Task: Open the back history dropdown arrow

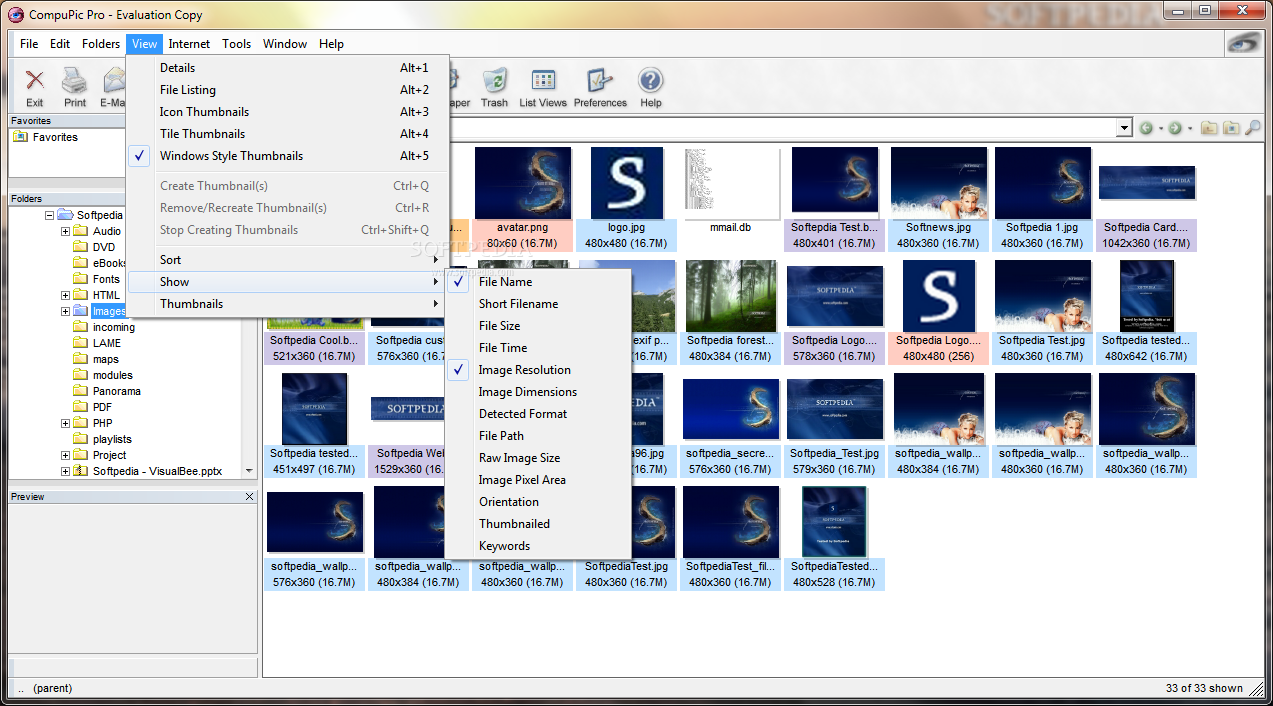Action: [x=1160, y=128]
